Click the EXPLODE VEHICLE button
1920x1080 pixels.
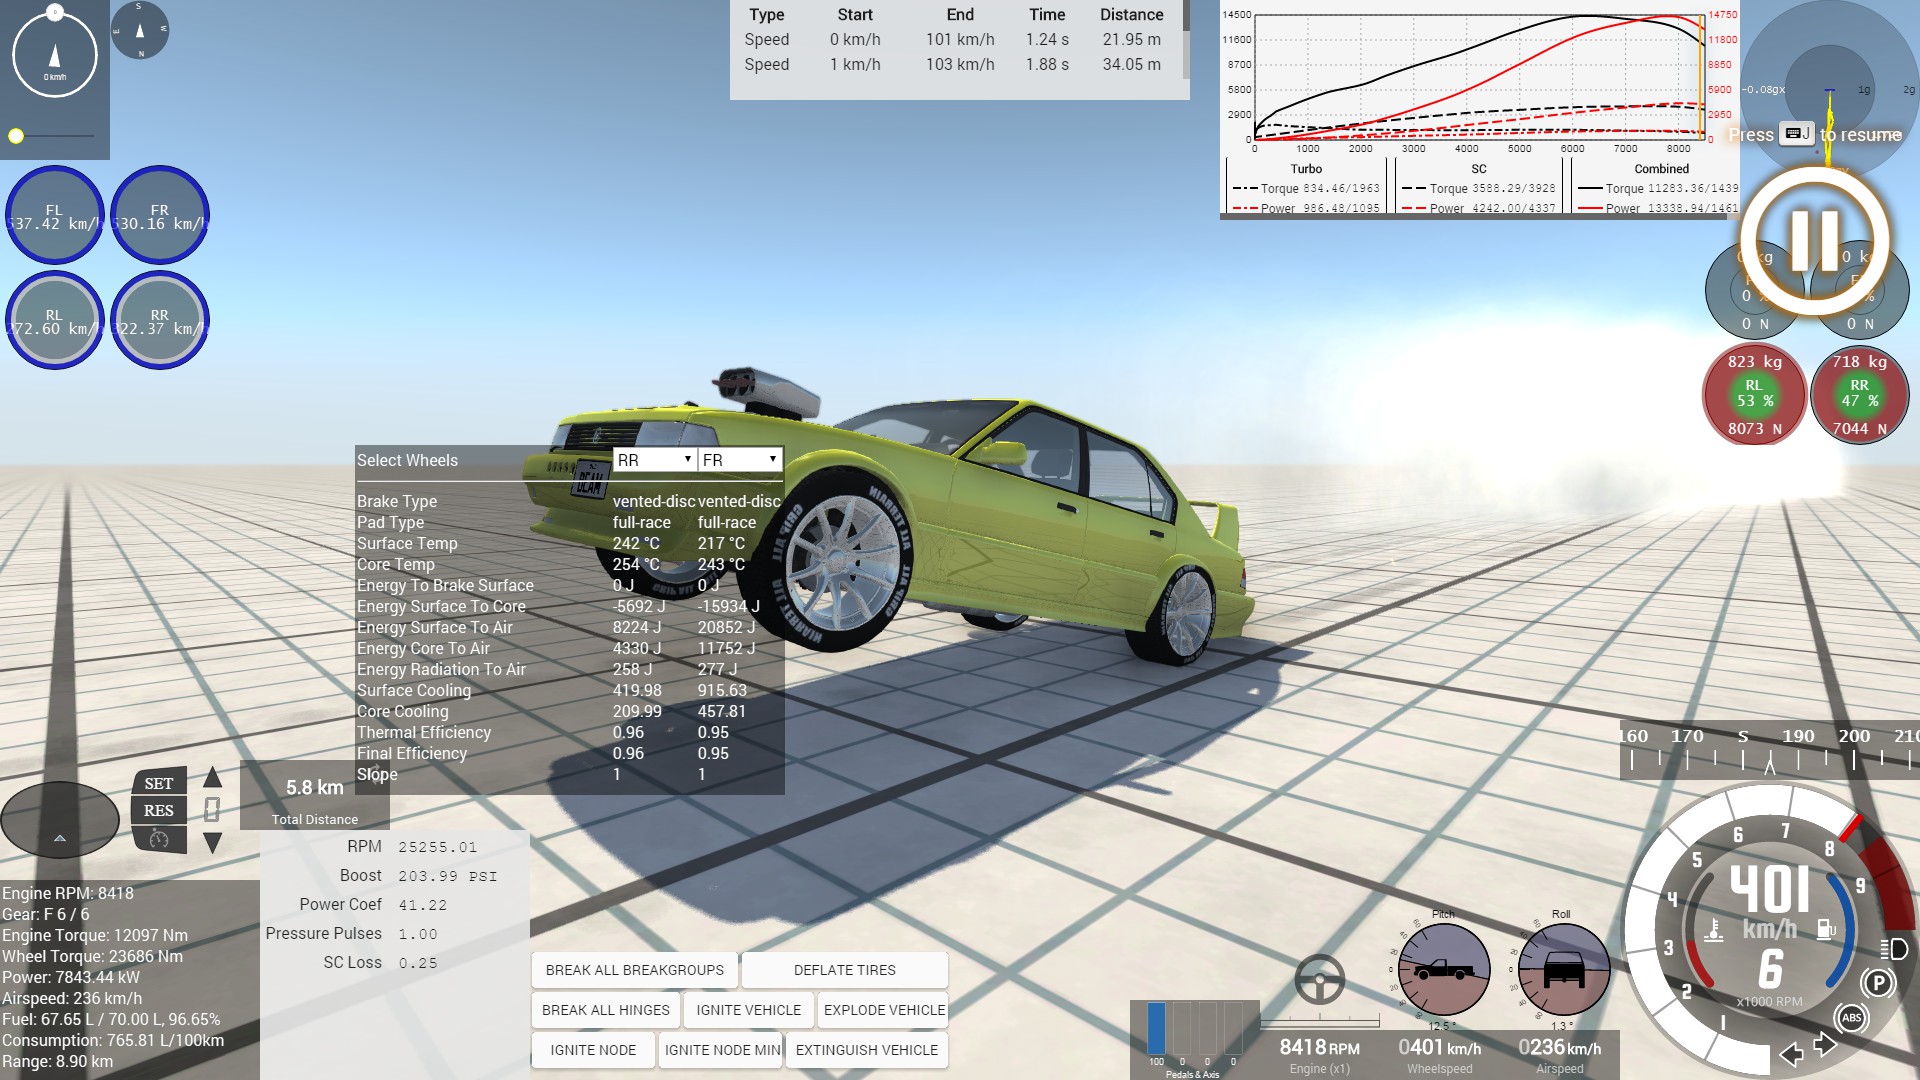click(884, 1010)
